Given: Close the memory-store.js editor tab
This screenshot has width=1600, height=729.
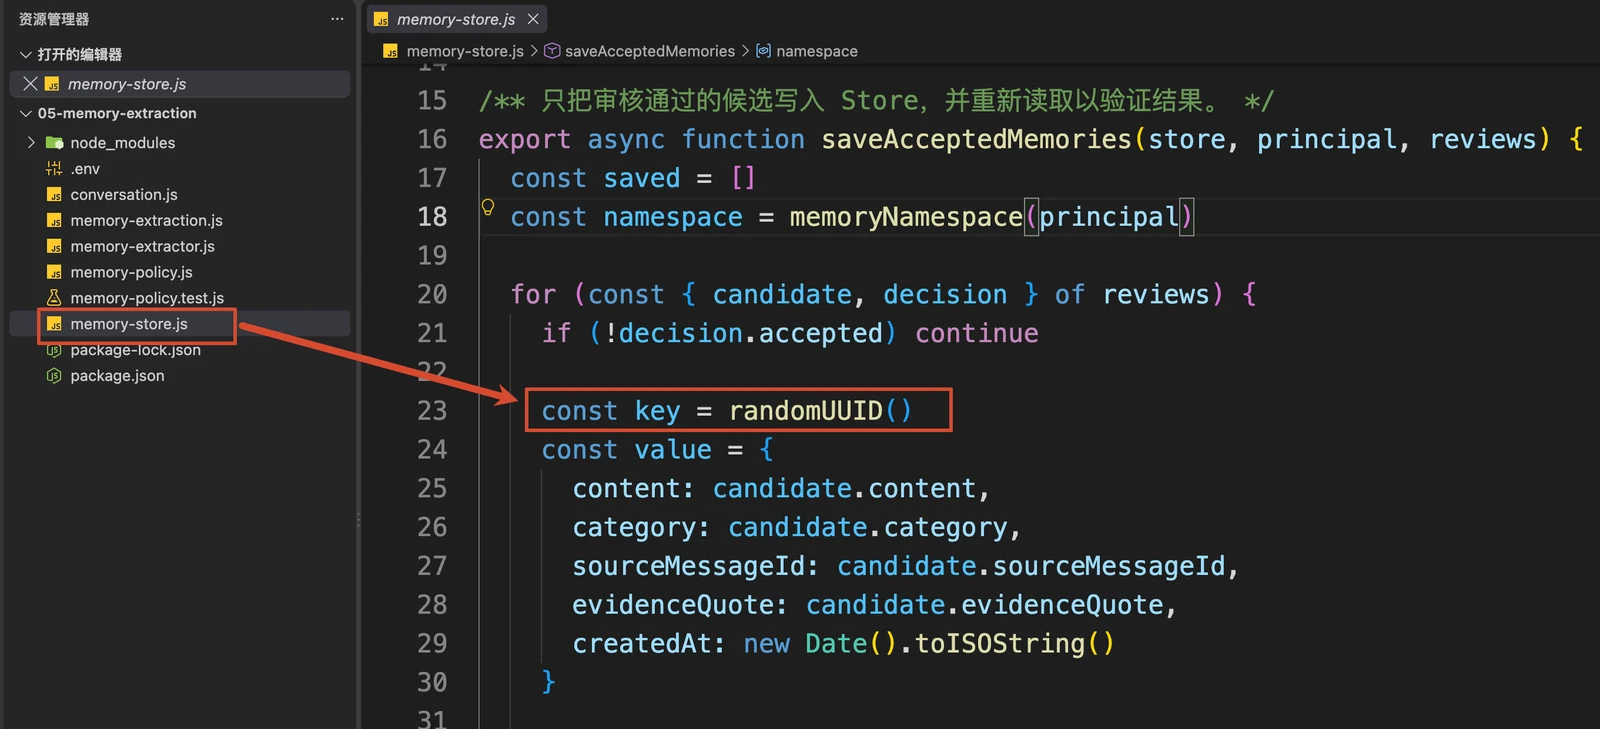Looking at the screenshot, I should 533,19.
